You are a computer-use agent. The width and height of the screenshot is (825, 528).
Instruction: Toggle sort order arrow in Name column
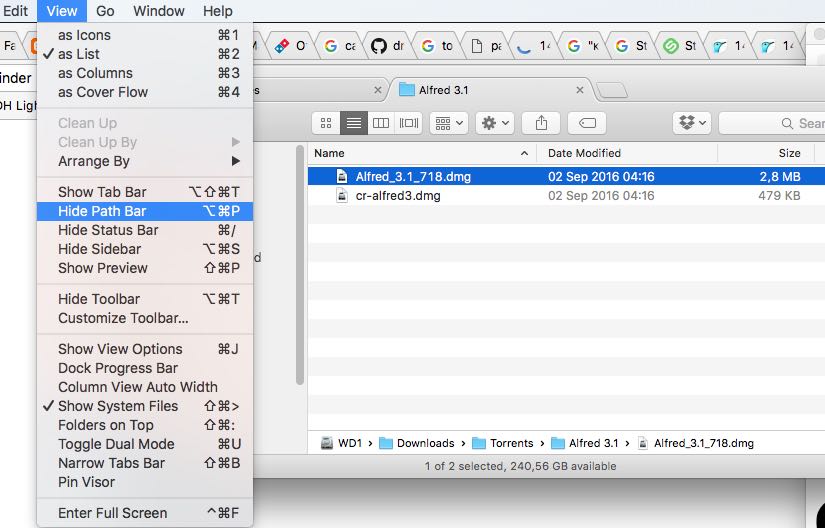tap(524, 153)
